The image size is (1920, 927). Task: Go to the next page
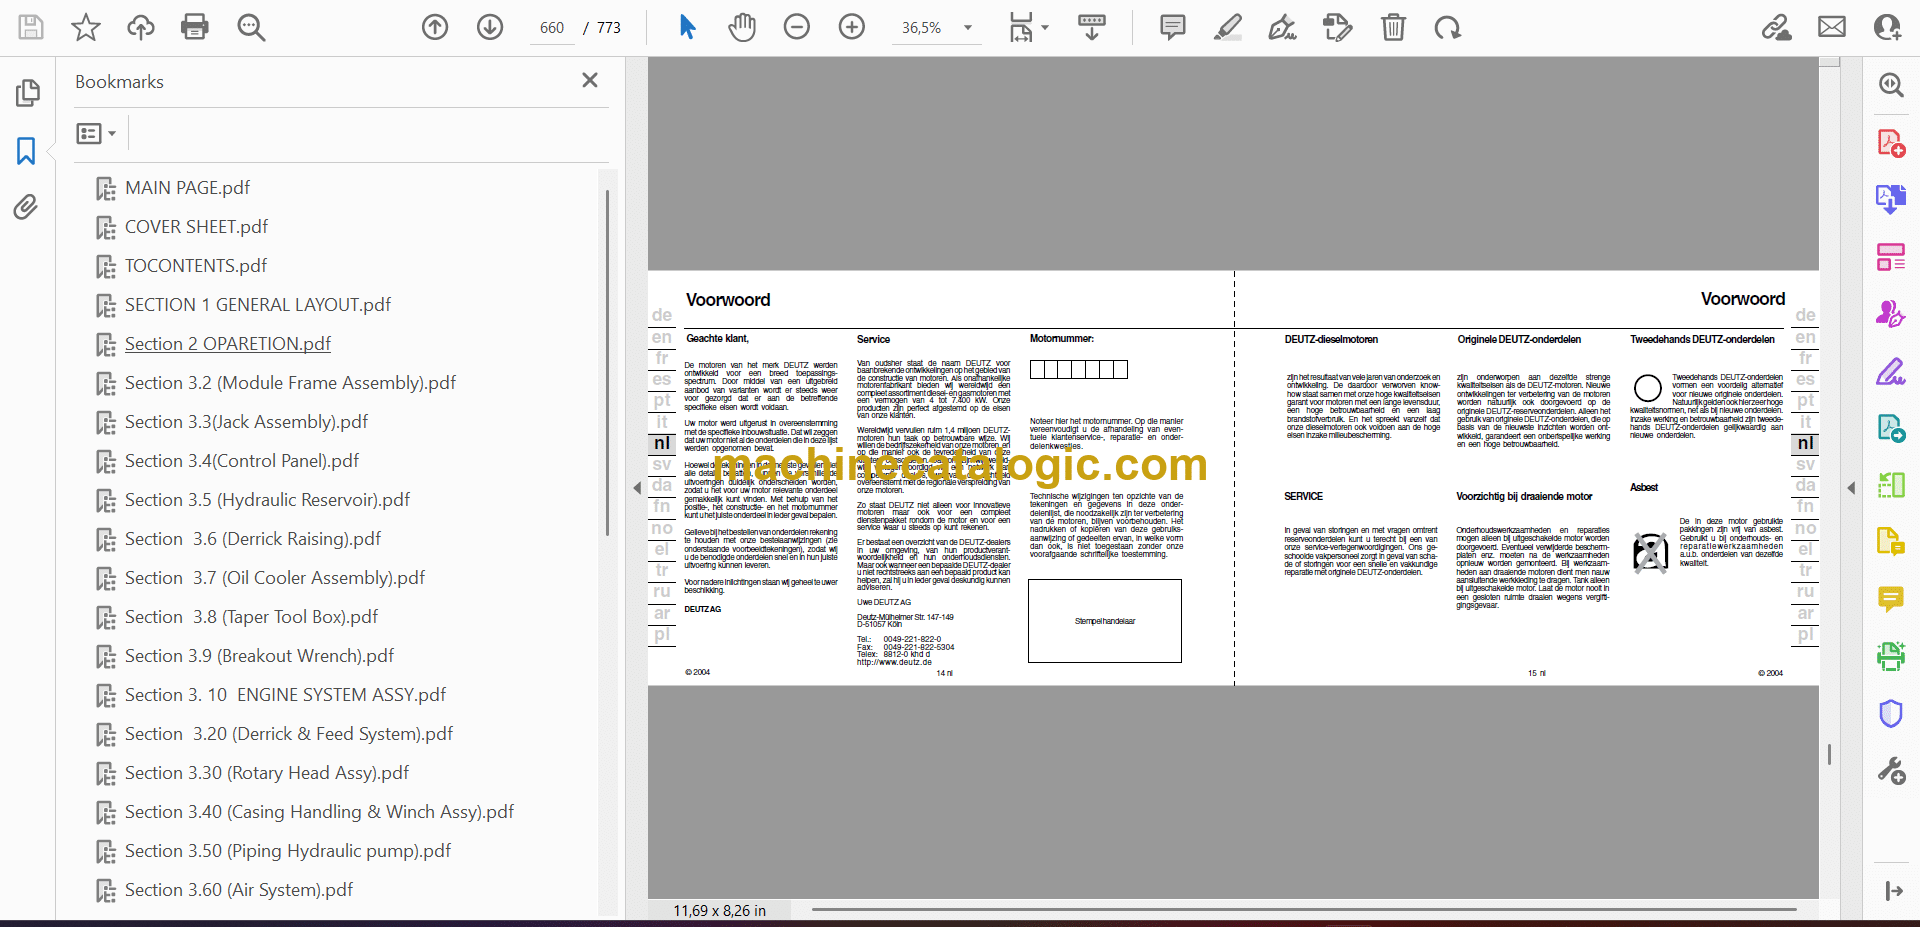[x=490, y=27]
